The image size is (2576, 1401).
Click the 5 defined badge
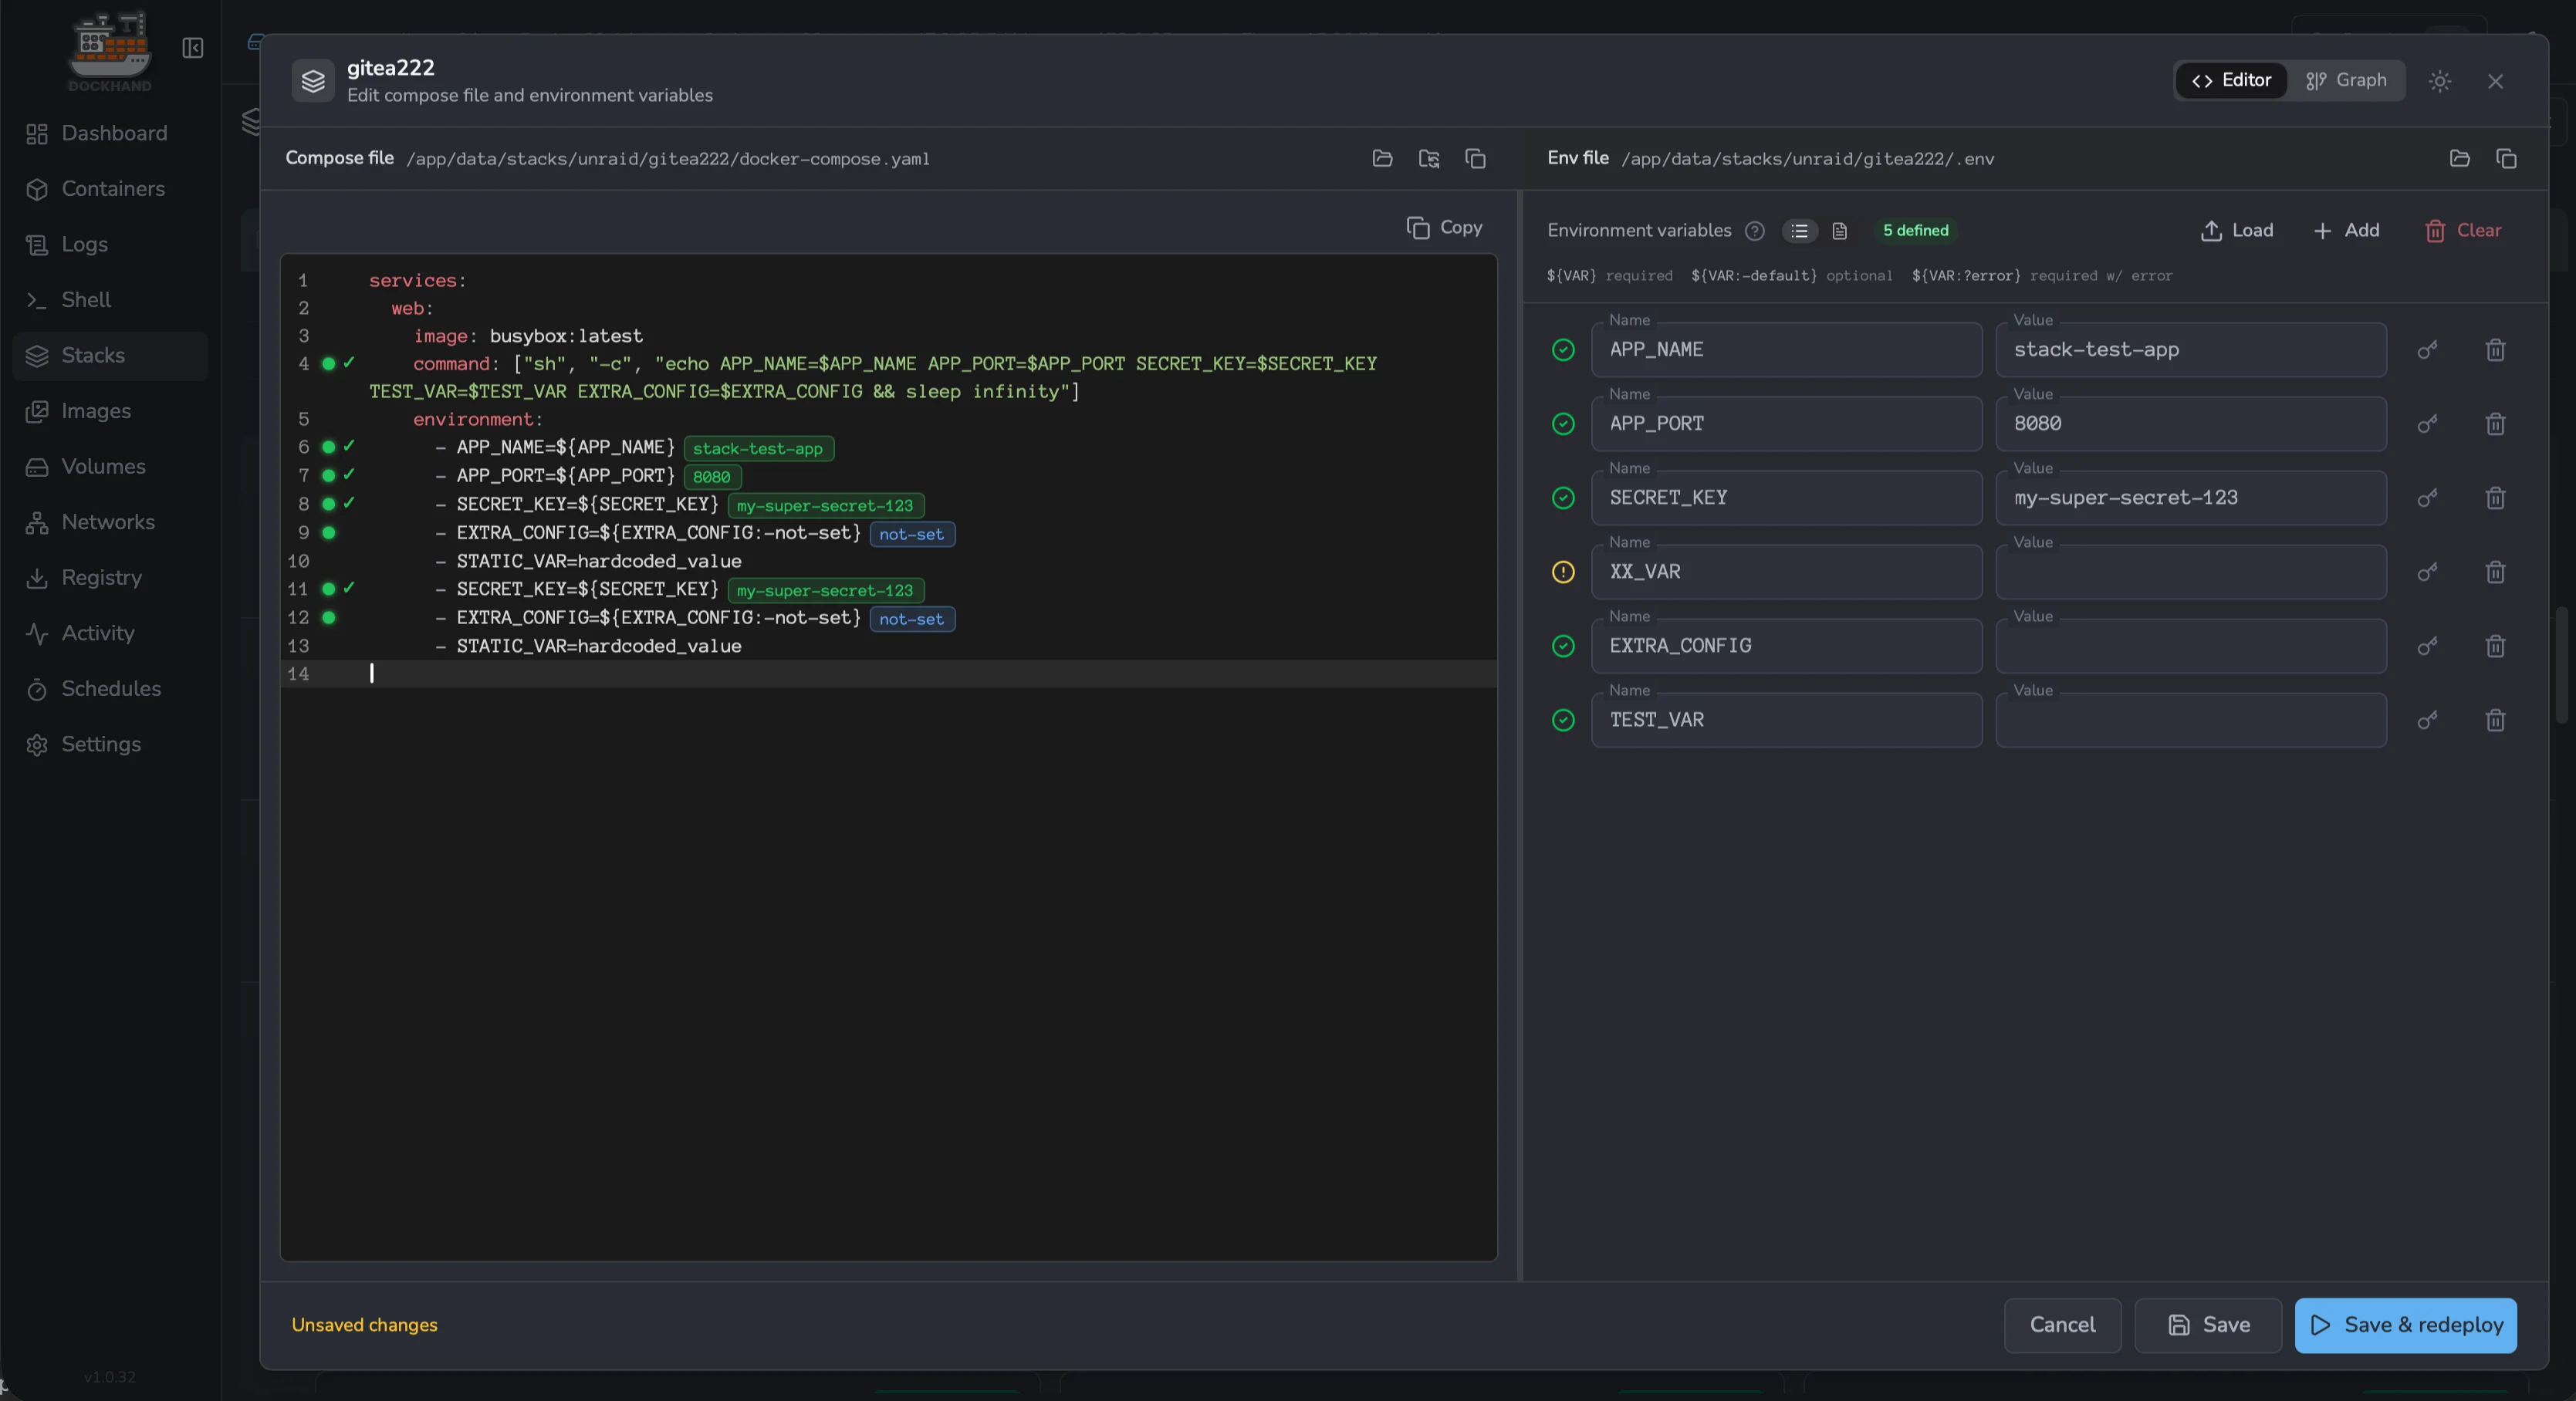pyautogui.click(x=1915, y=231)
